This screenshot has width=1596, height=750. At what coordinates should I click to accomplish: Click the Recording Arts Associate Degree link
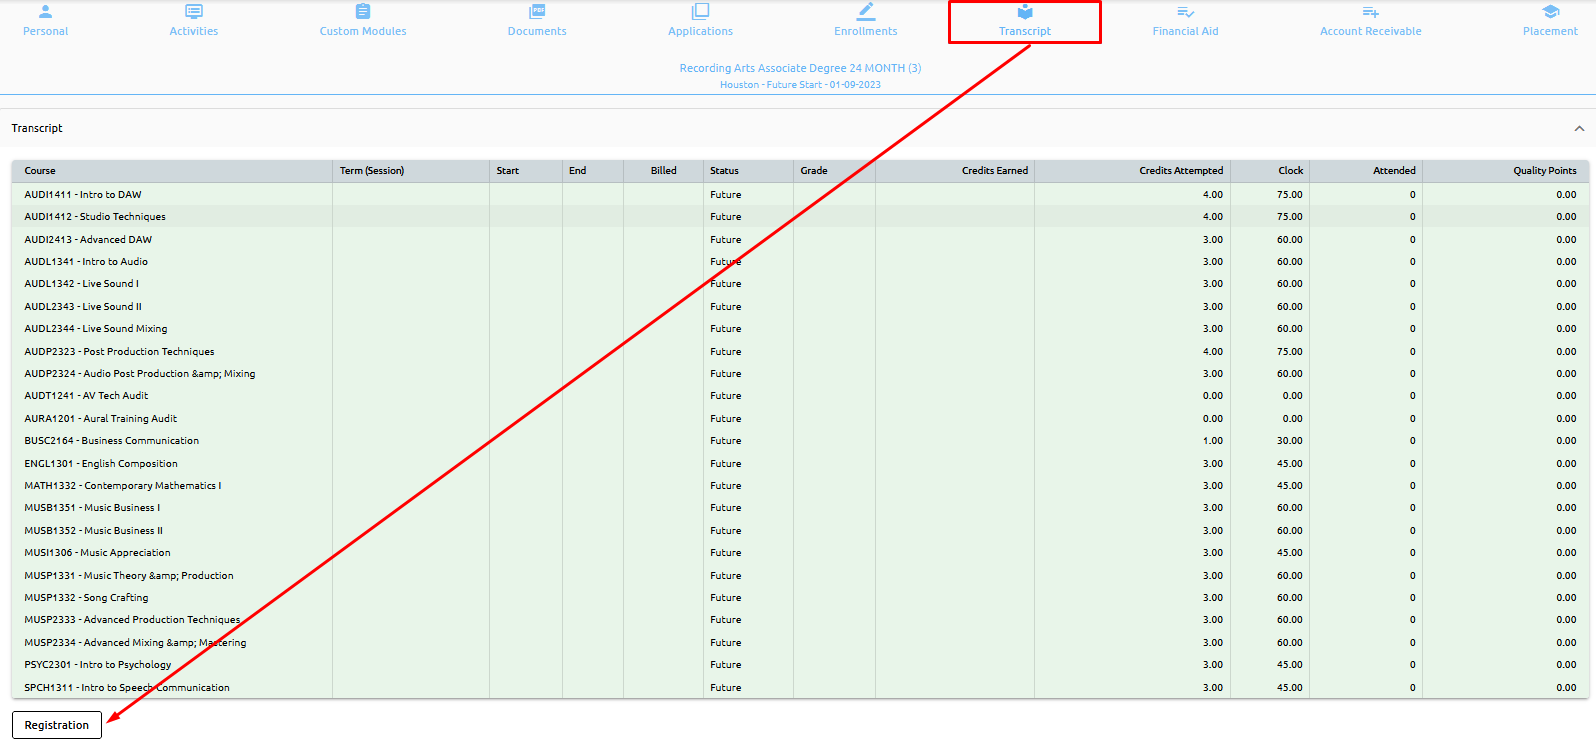[800, 68]
